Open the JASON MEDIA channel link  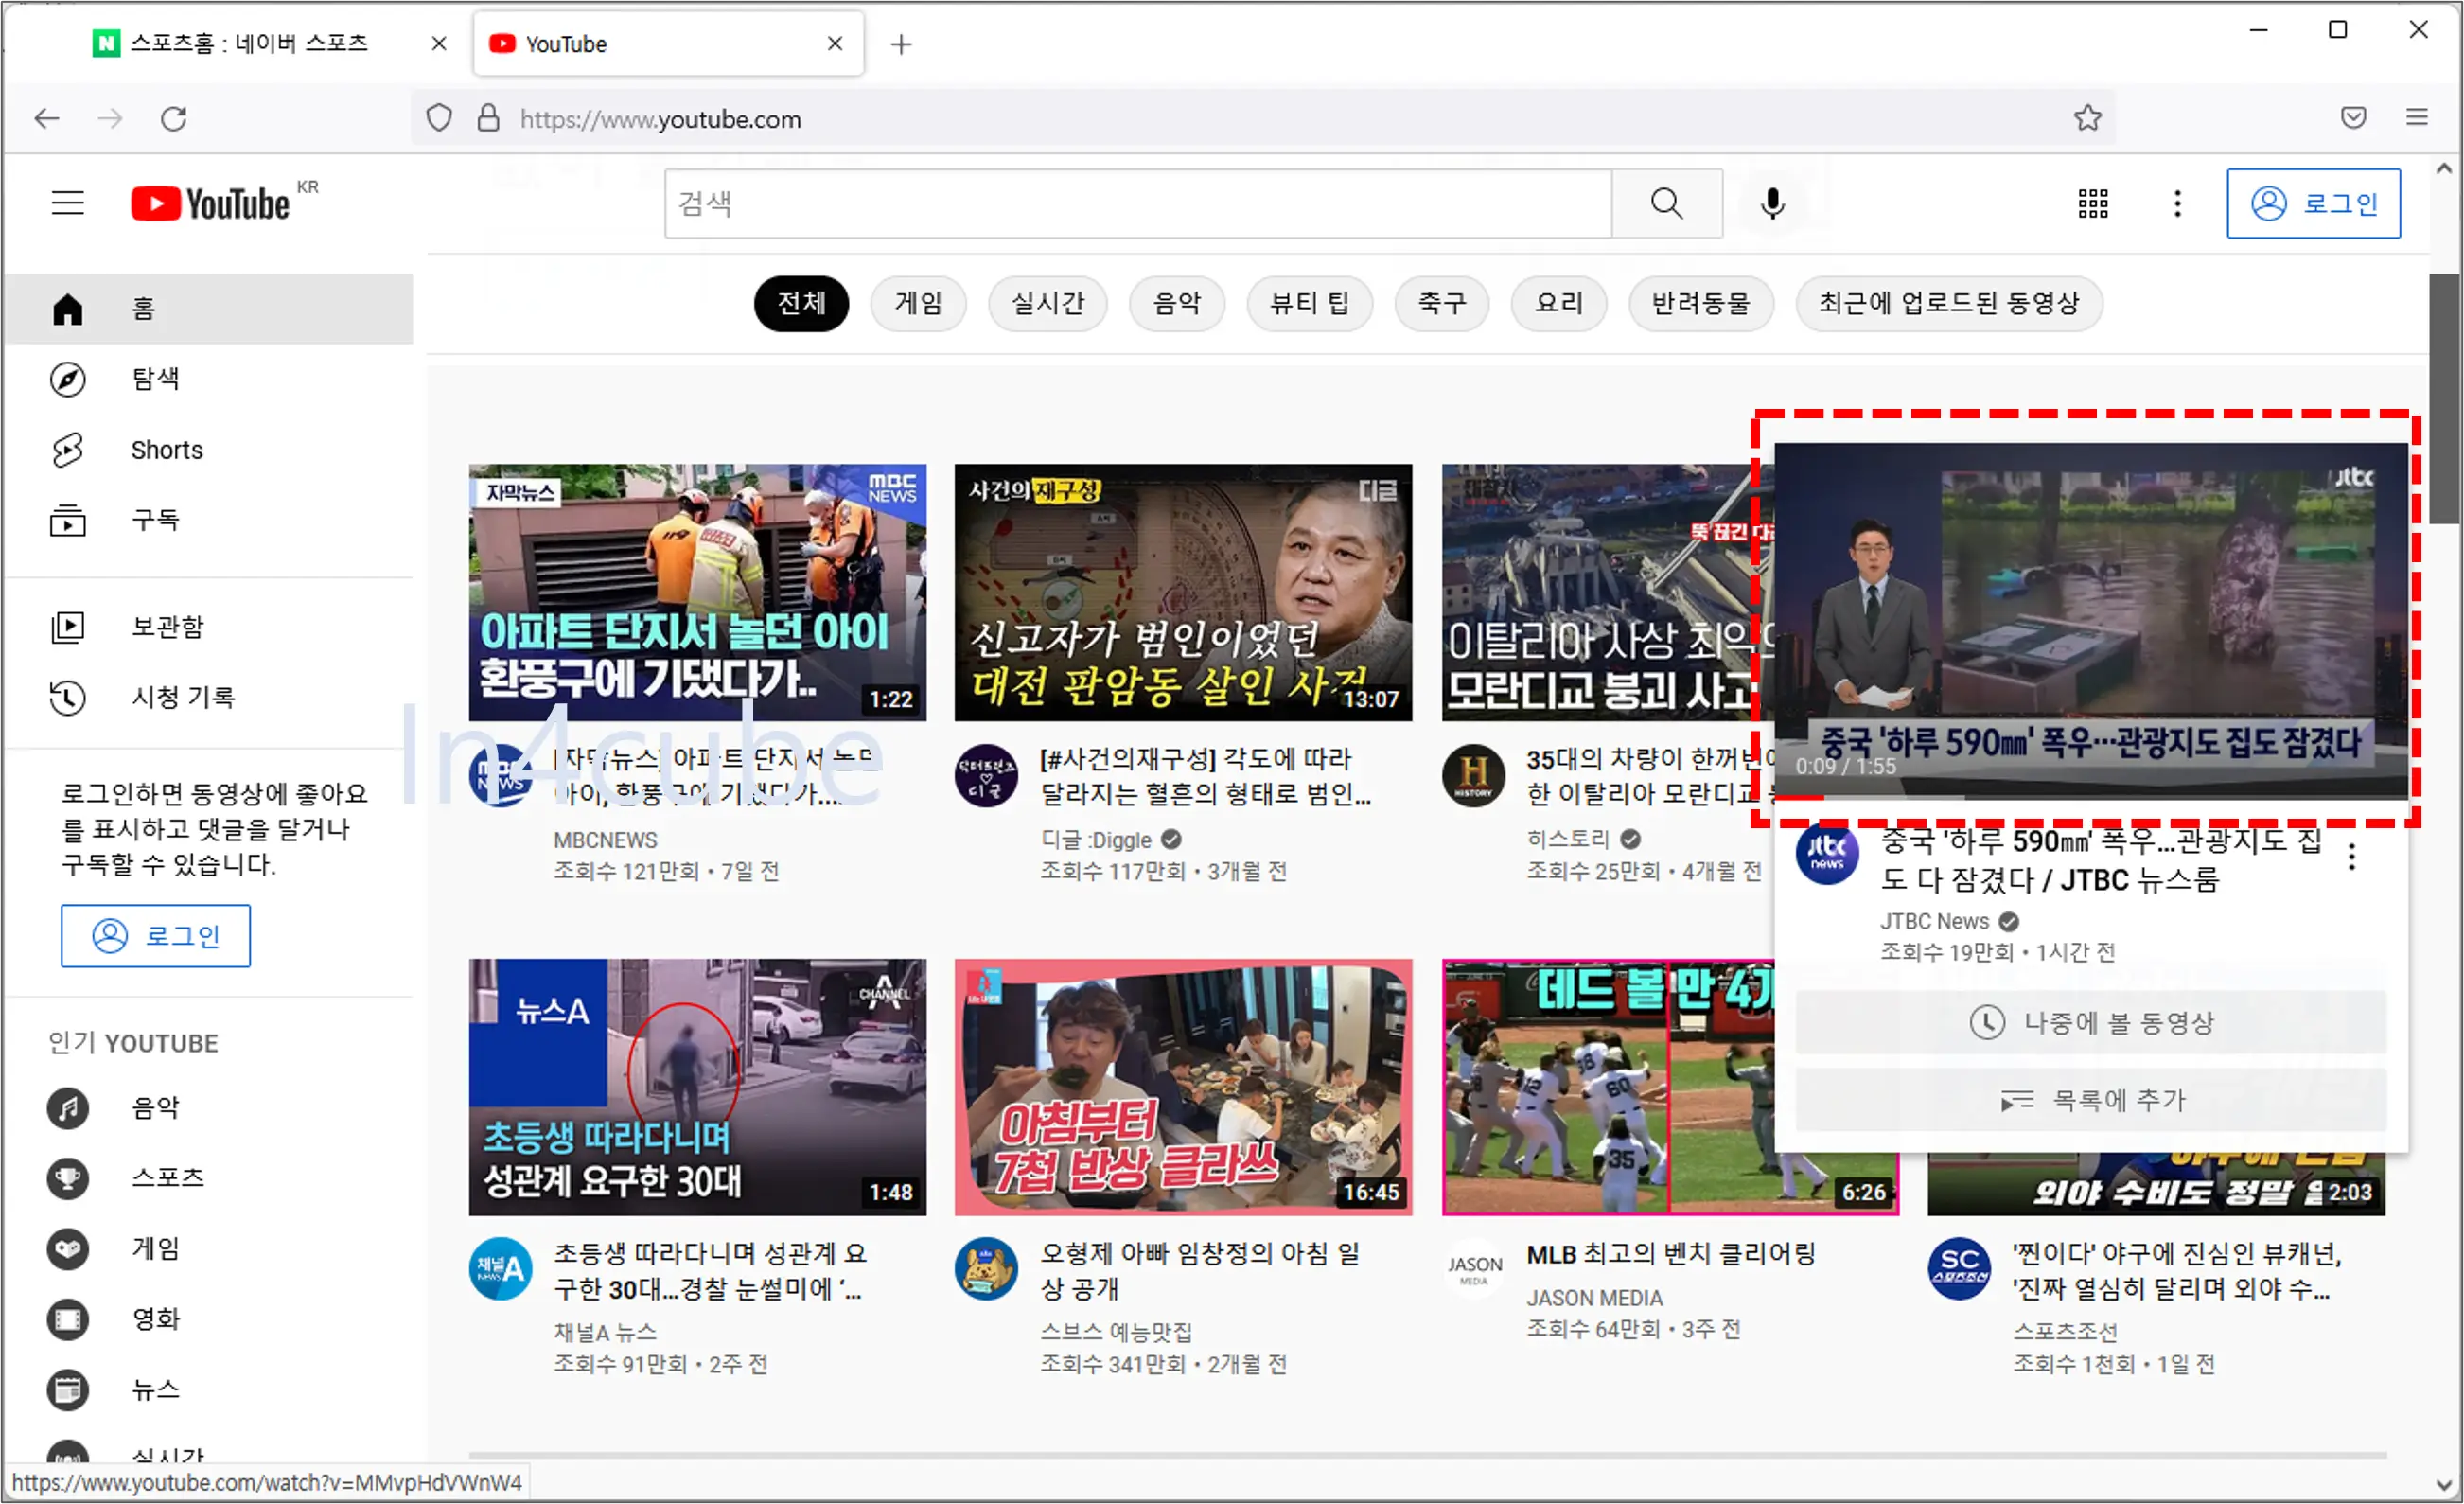(1594, 1298)
